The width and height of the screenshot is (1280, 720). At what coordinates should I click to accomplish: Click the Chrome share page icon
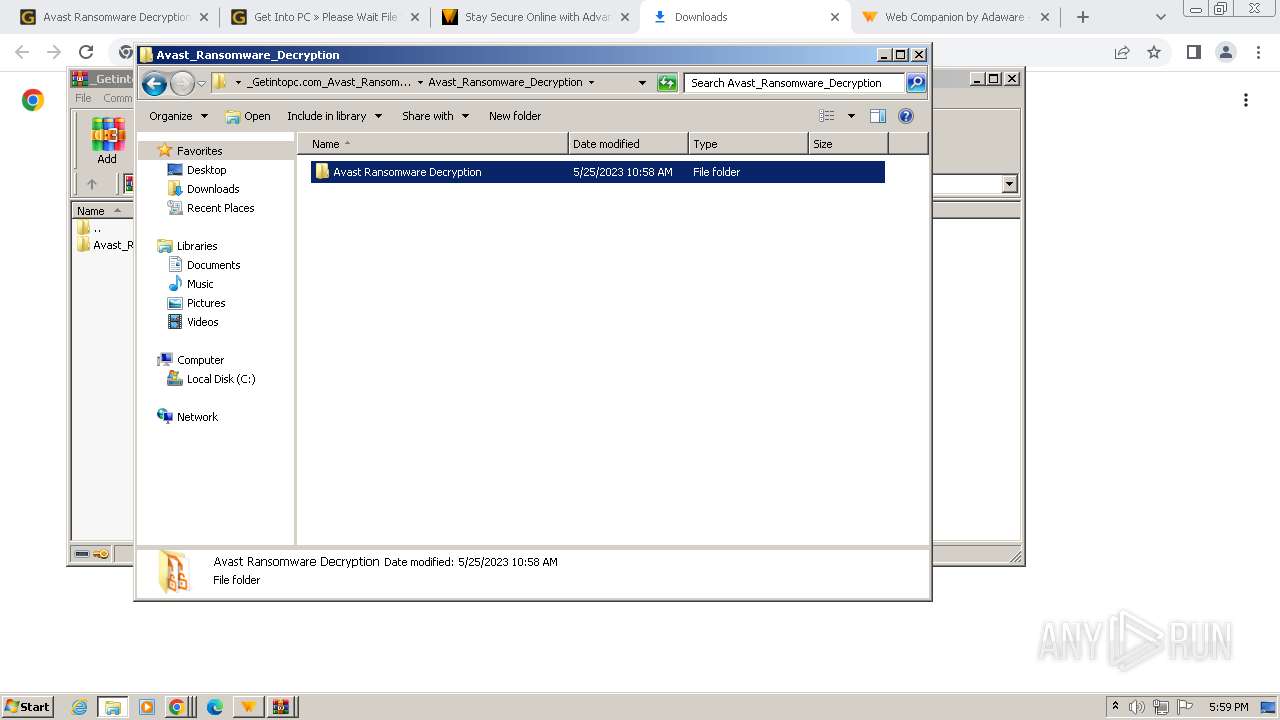(x=1122, y=52)
